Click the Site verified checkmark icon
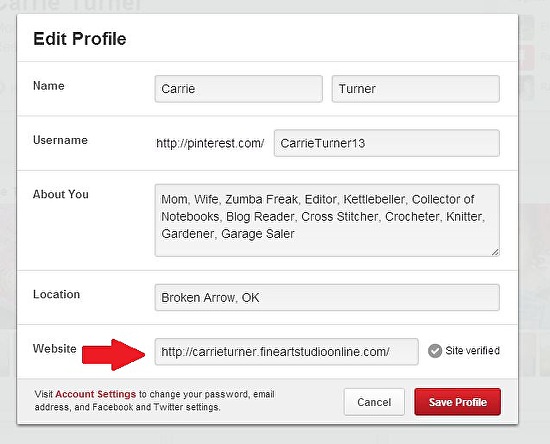The height and width of the screenshot is (444, 550). (x=435, y=351)
